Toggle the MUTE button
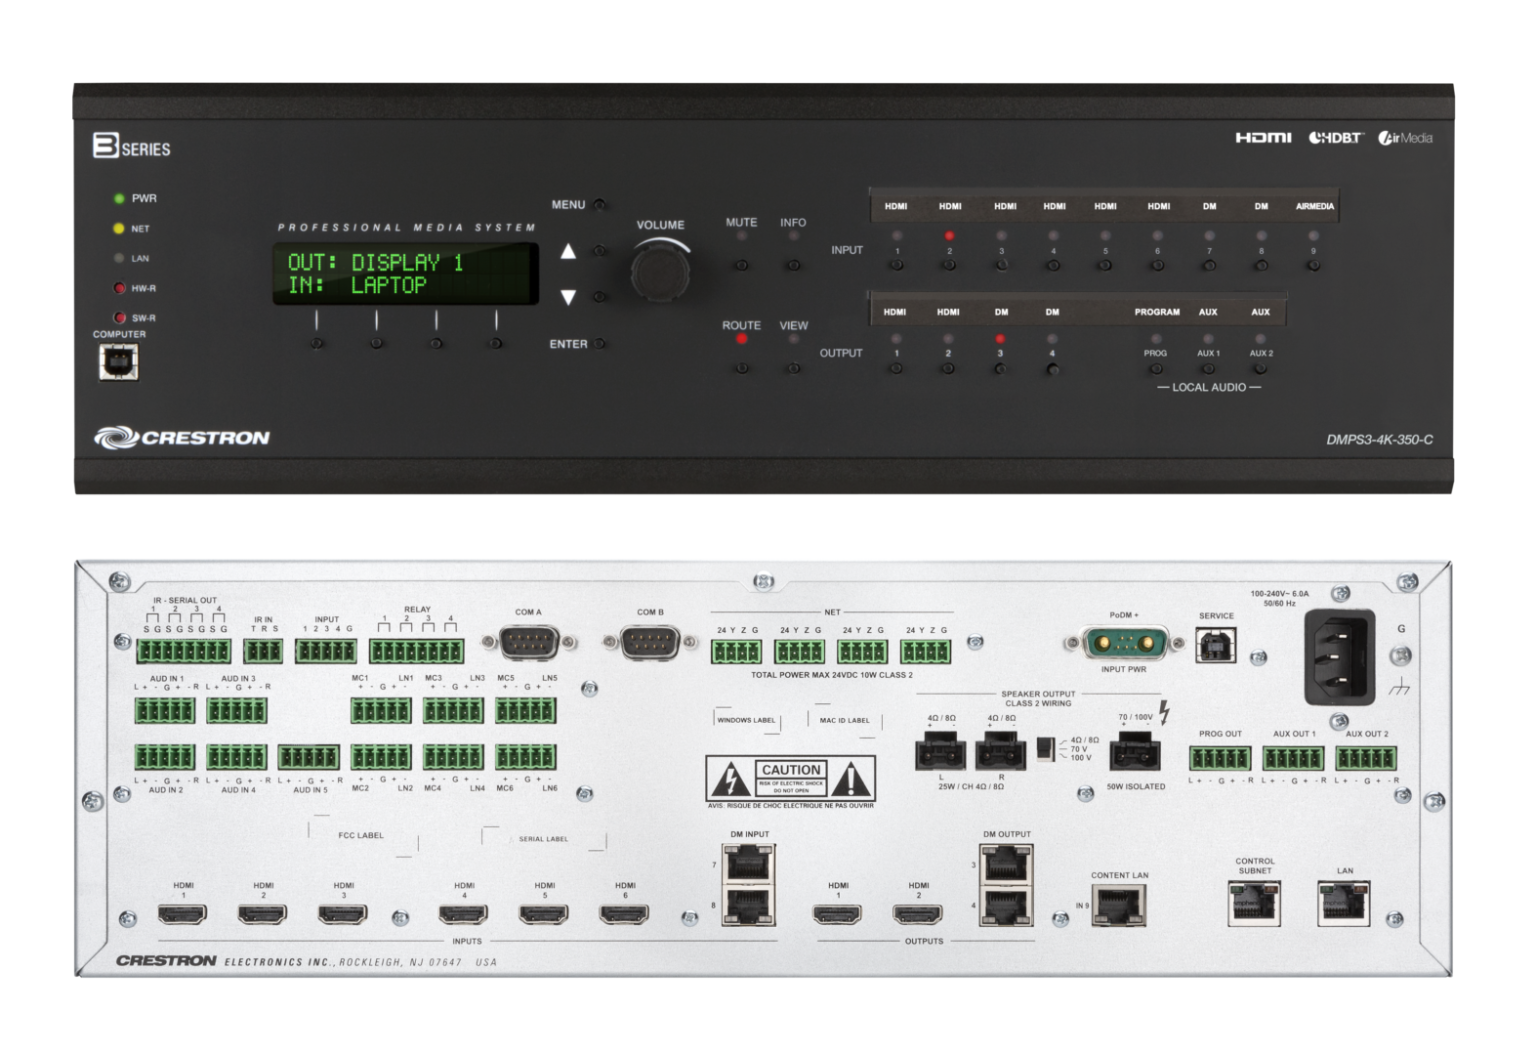The image size is (1536, 1055). (741, 266)
